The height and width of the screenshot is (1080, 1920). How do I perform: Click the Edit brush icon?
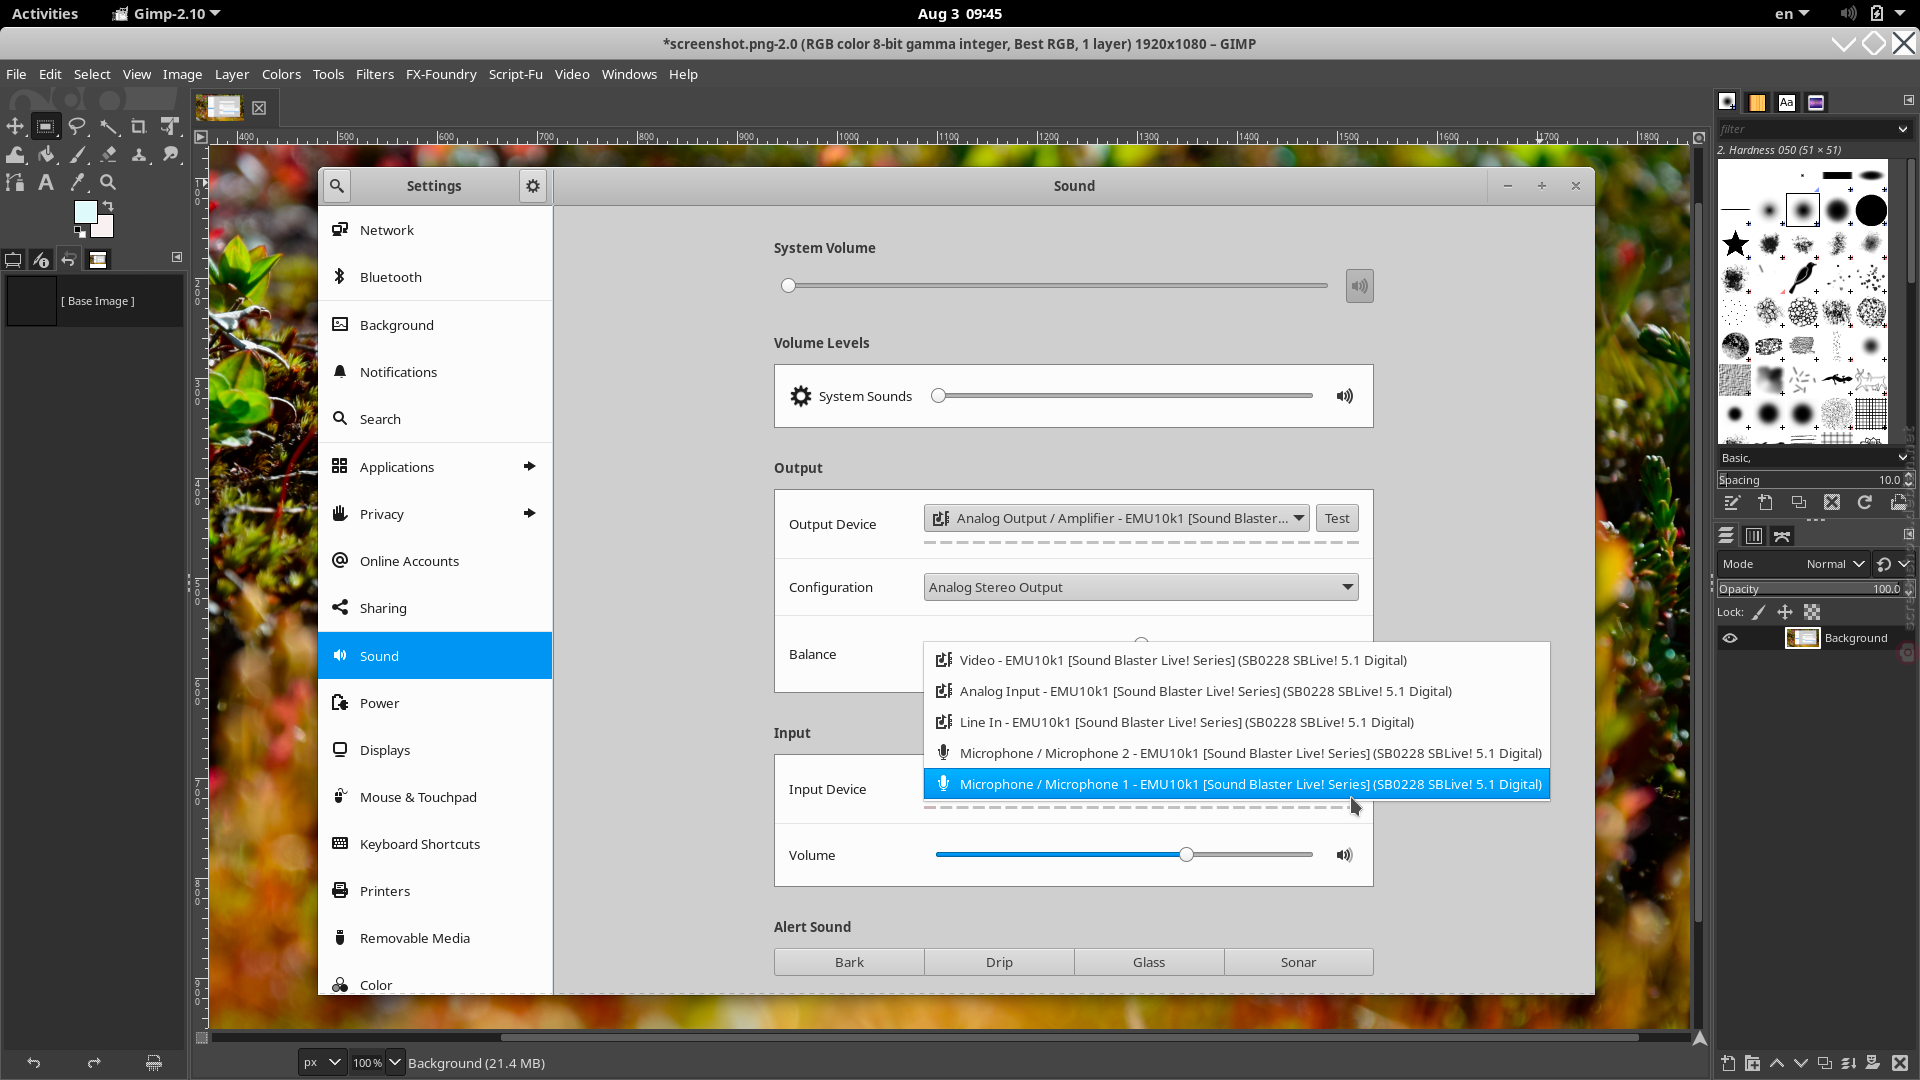(x=1732, y=503)
